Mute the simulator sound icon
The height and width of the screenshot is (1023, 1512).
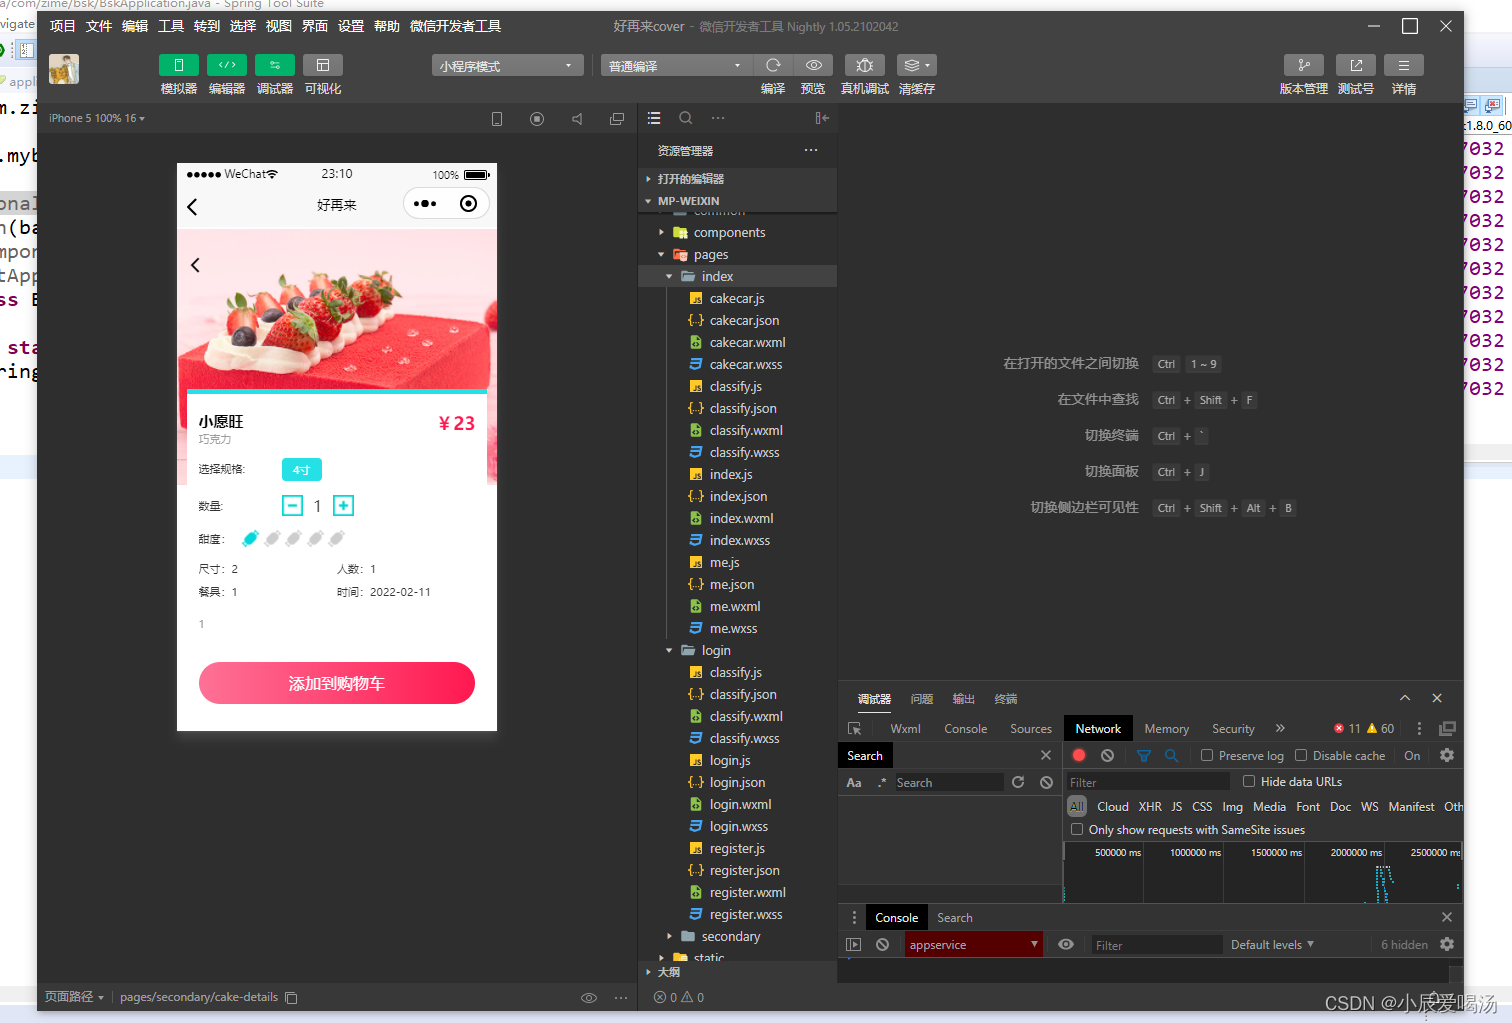pyautogui.click(x=577, y=119)
